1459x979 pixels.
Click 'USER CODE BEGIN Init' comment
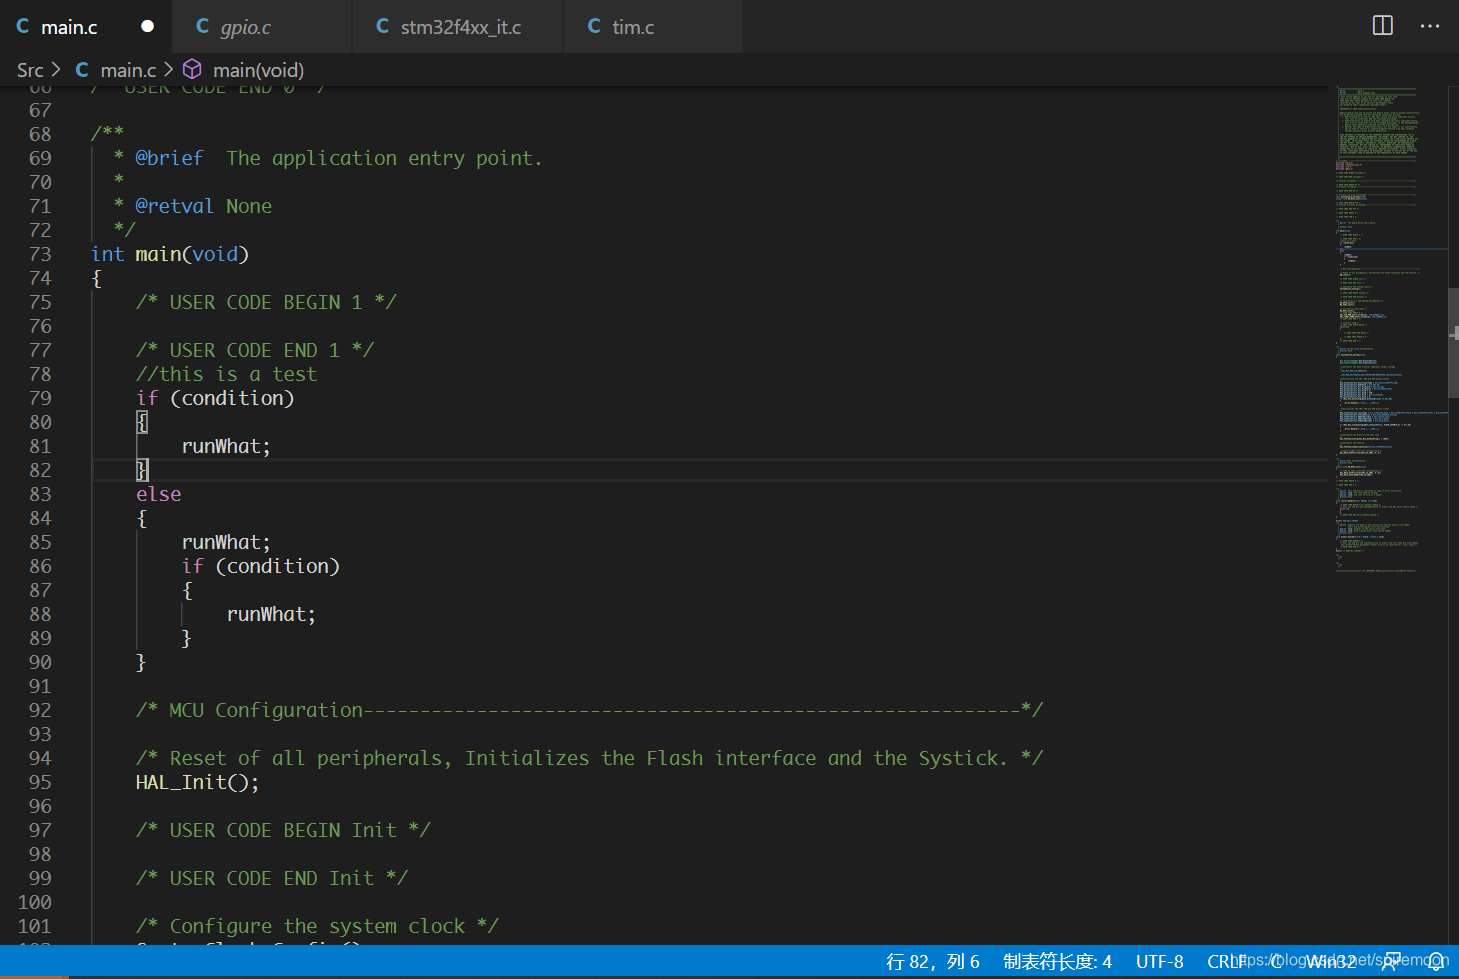(x=283, y=830)
